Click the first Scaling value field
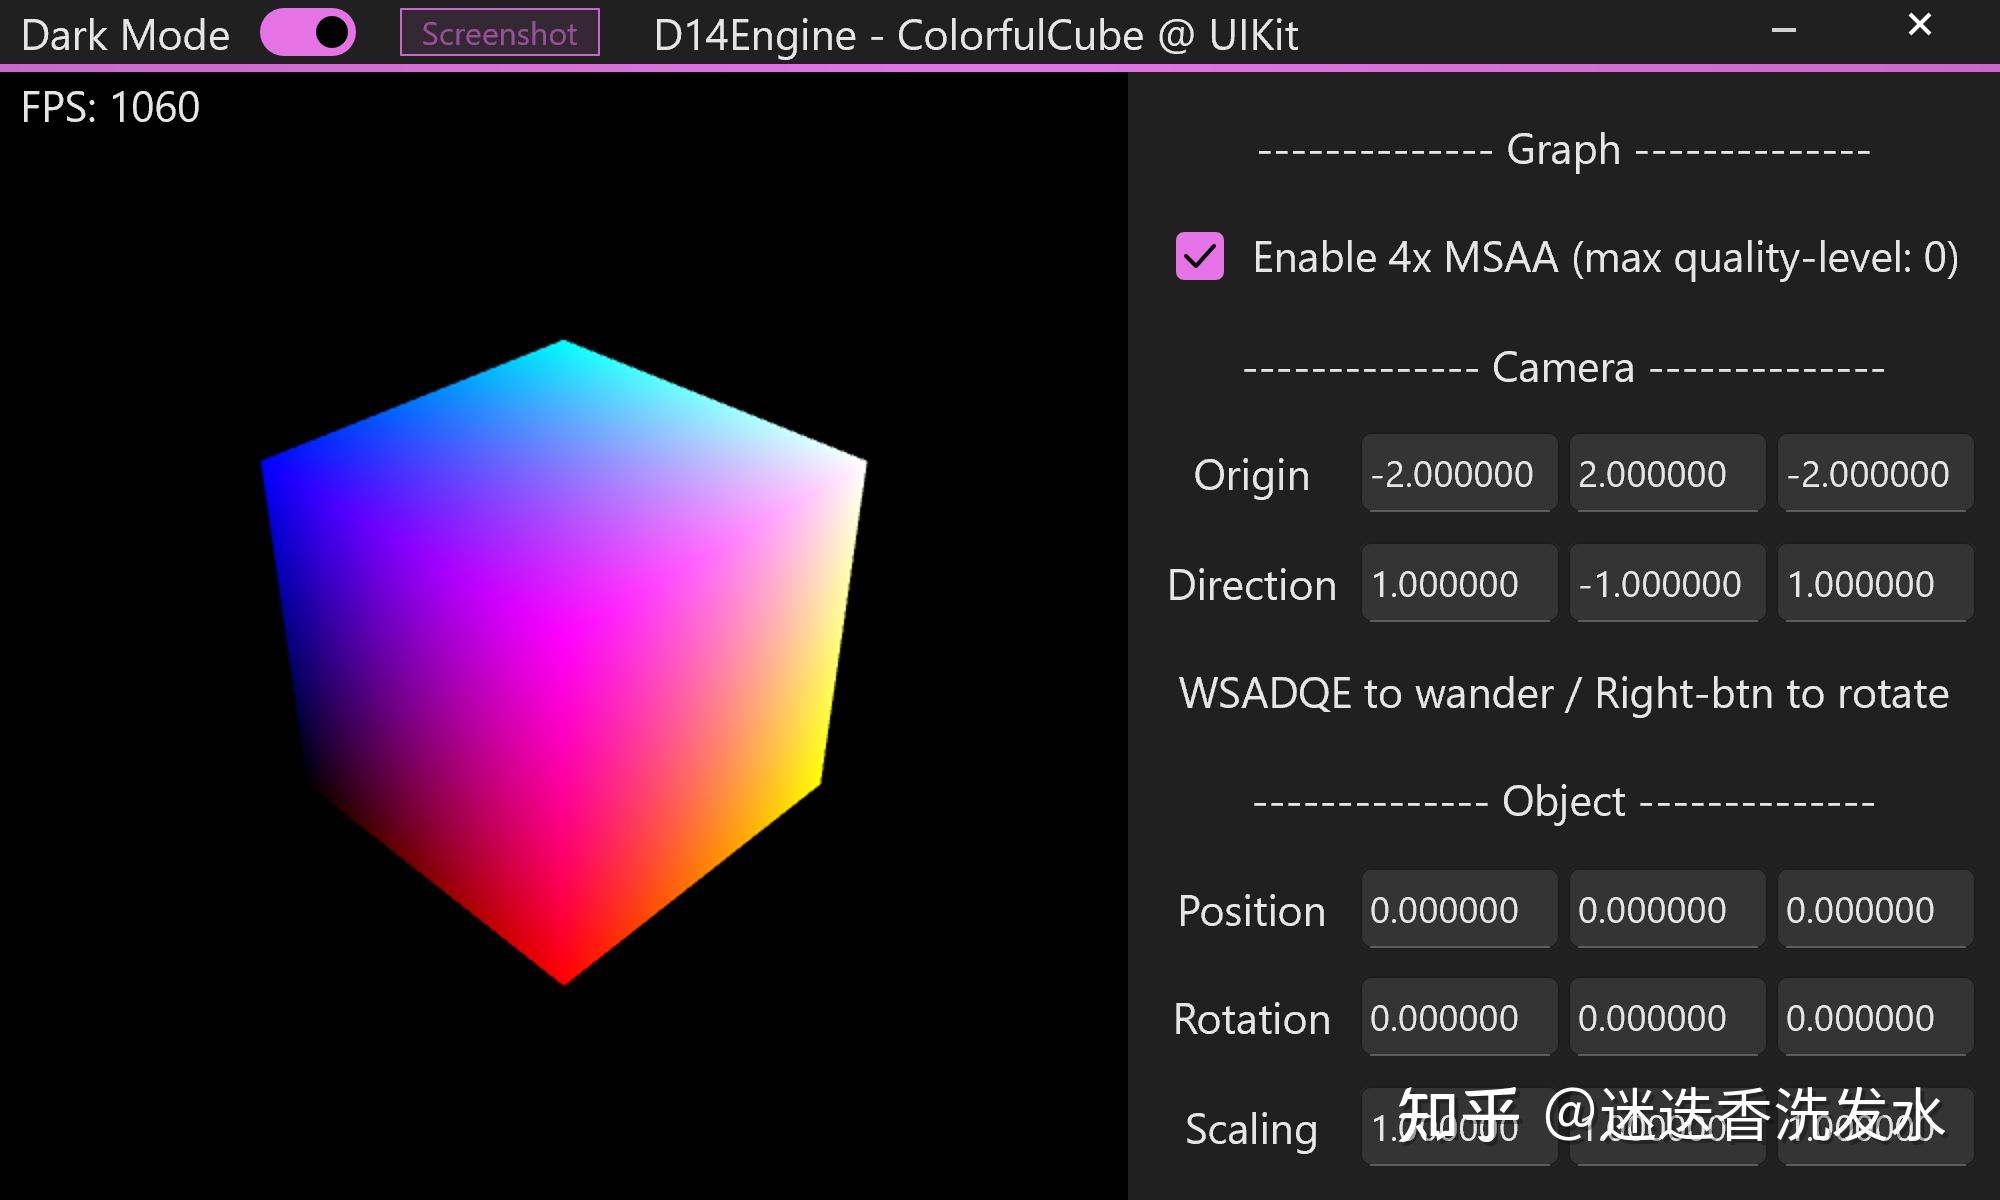The height and width of the screenshot is (1200, 2000). 1458,1128
